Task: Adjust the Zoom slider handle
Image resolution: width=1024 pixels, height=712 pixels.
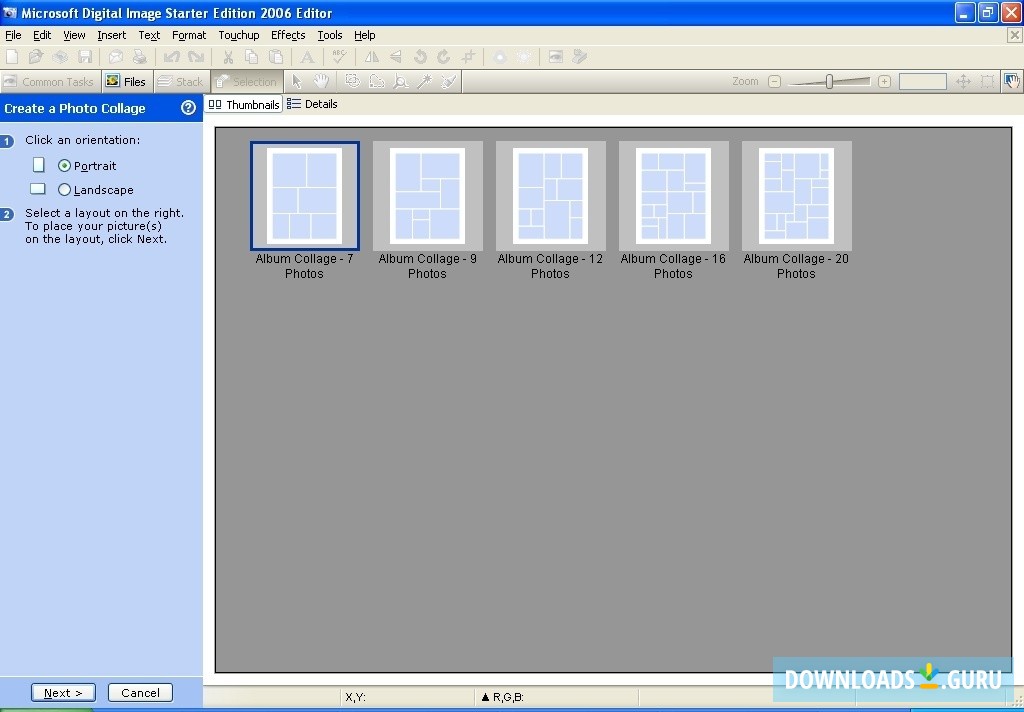Action: (x=829, y=82)
